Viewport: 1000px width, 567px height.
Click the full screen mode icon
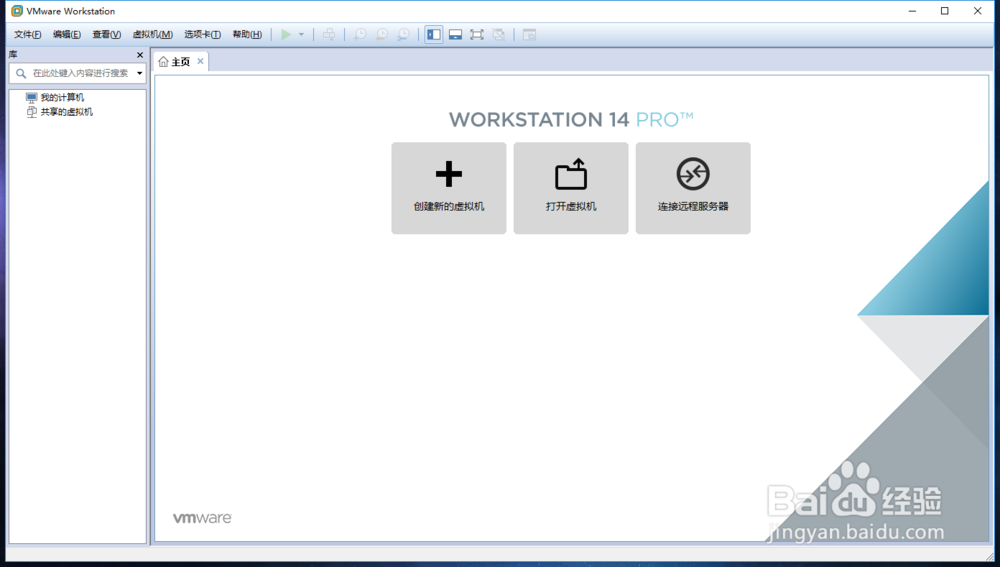(x=477, y=34)
